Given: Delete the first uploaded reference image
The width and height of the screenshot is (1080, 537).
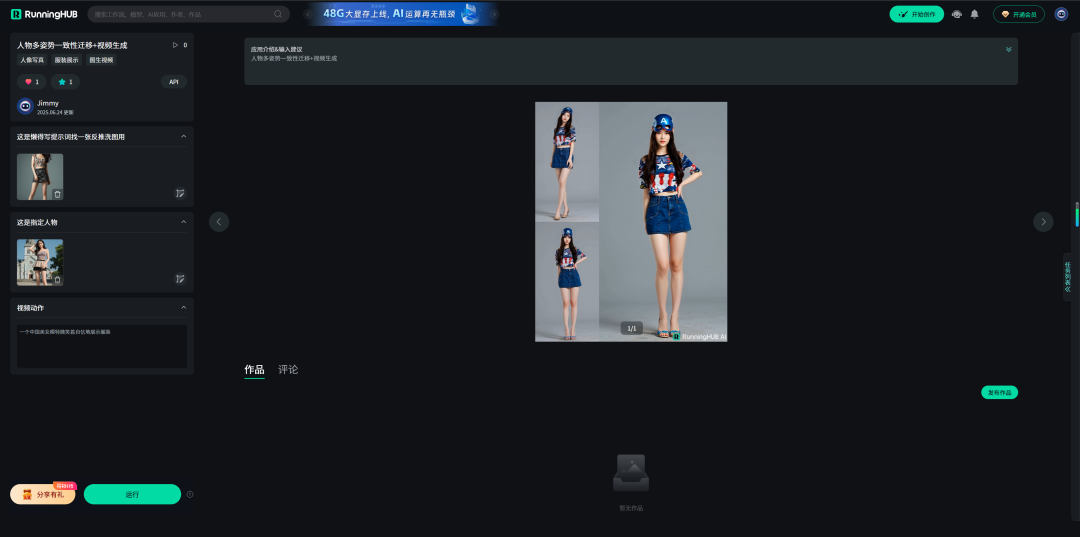Looking at the screenshot, I should pyautogui.click(x=57, y=194).
